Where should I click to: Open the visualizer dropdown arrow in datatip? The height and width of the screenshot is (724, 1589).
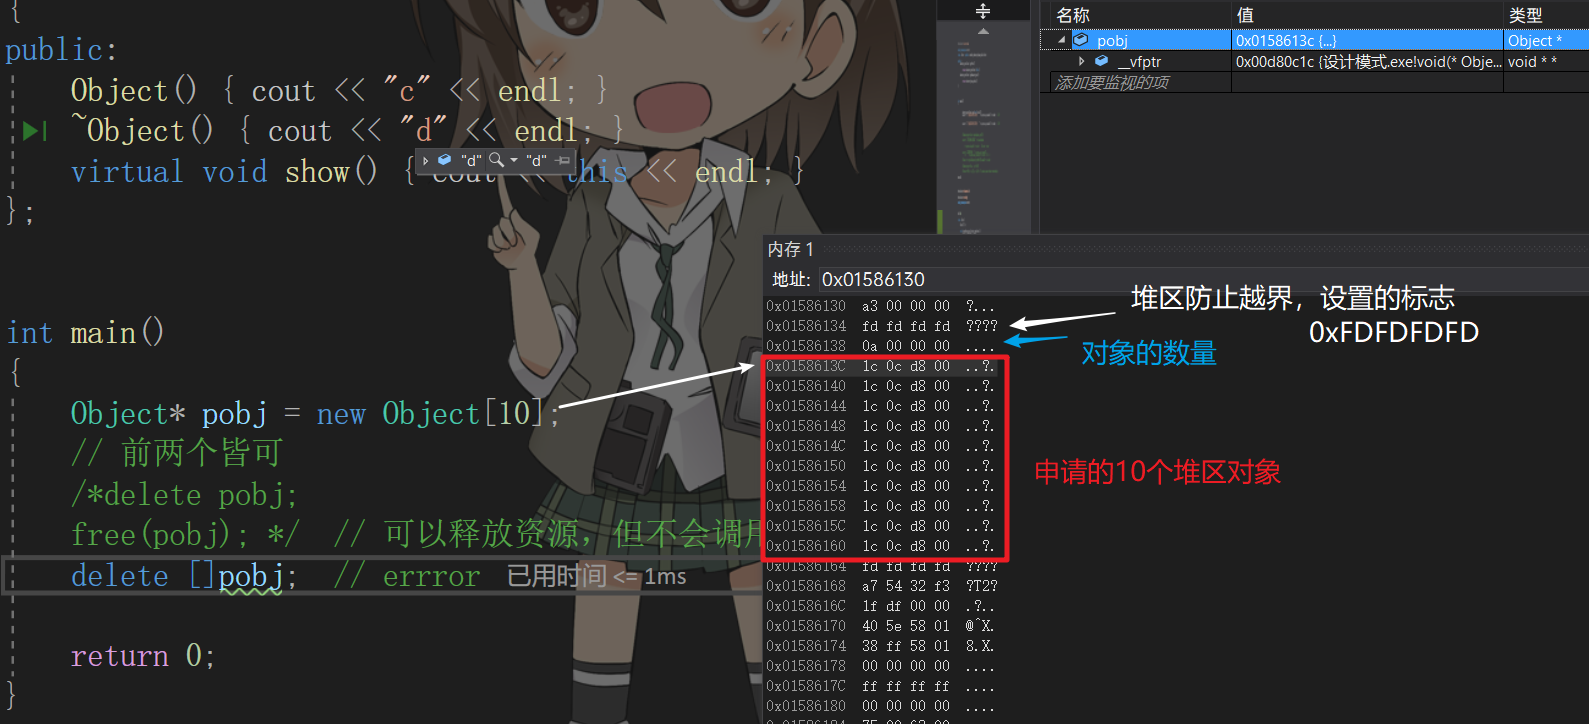(514, 160)
